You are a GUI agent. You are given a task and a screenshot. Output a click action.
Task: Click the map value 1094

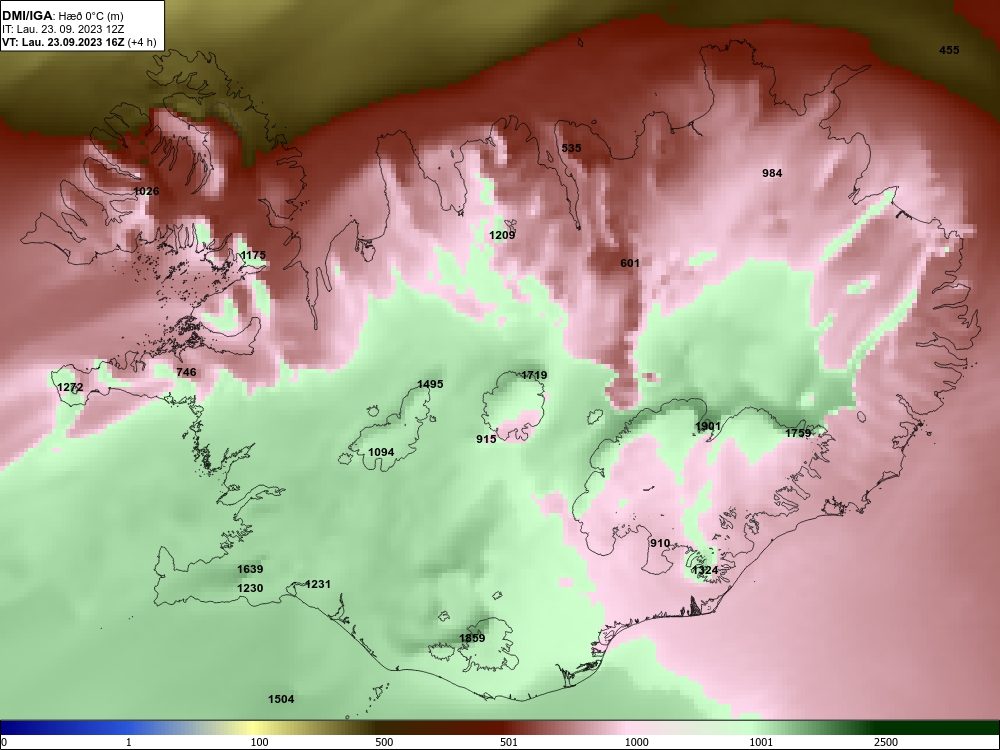coord(381,452)
